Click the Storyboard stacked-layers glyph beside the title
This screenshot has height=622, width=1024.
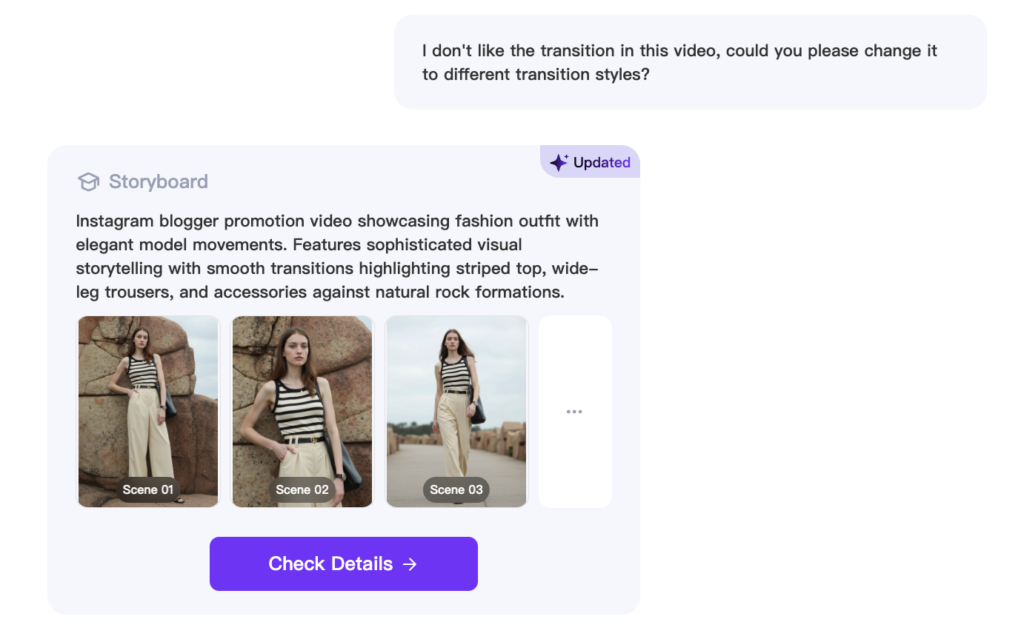[x=89, y=182]
